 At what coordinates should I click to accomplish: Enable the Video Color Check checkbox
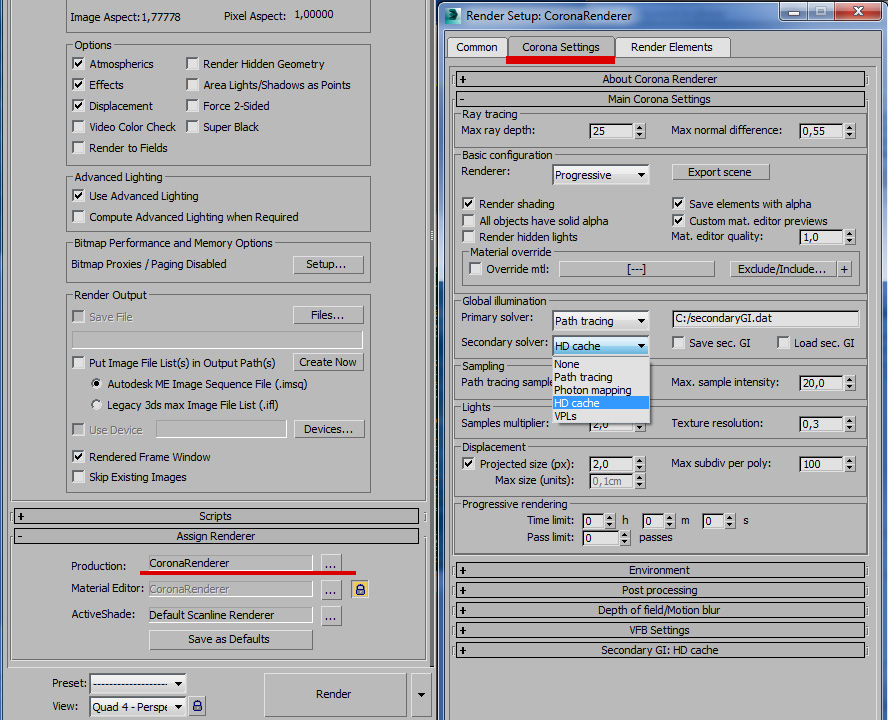79,127
